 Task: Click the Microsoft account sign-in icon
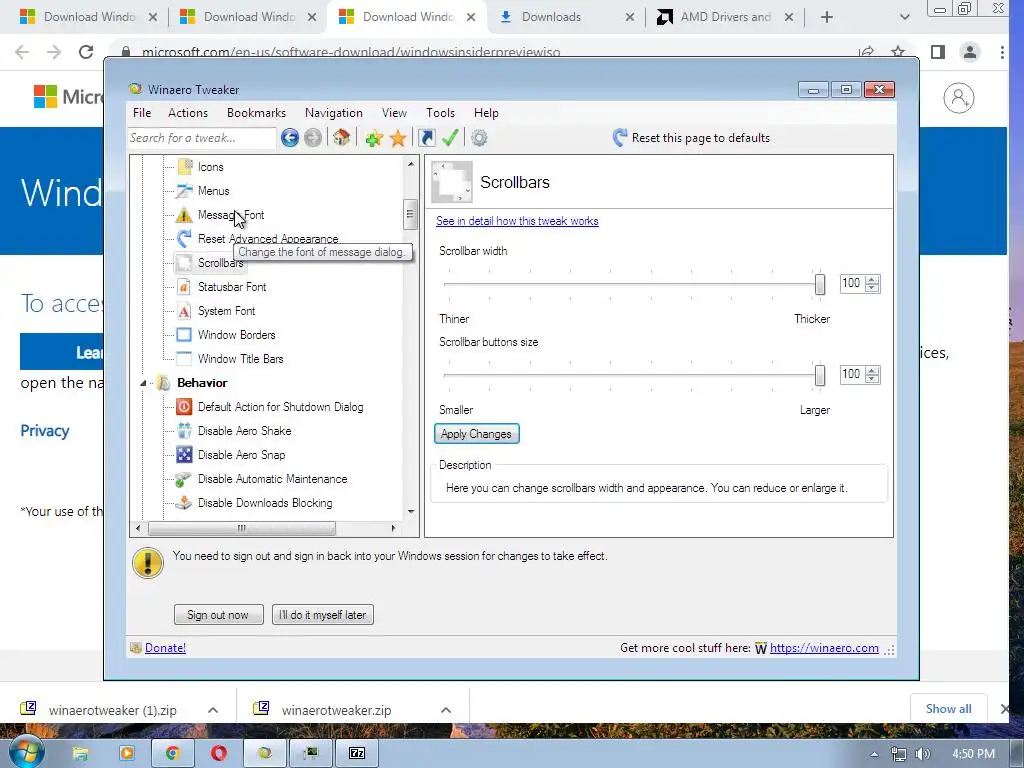coord(959,98)
